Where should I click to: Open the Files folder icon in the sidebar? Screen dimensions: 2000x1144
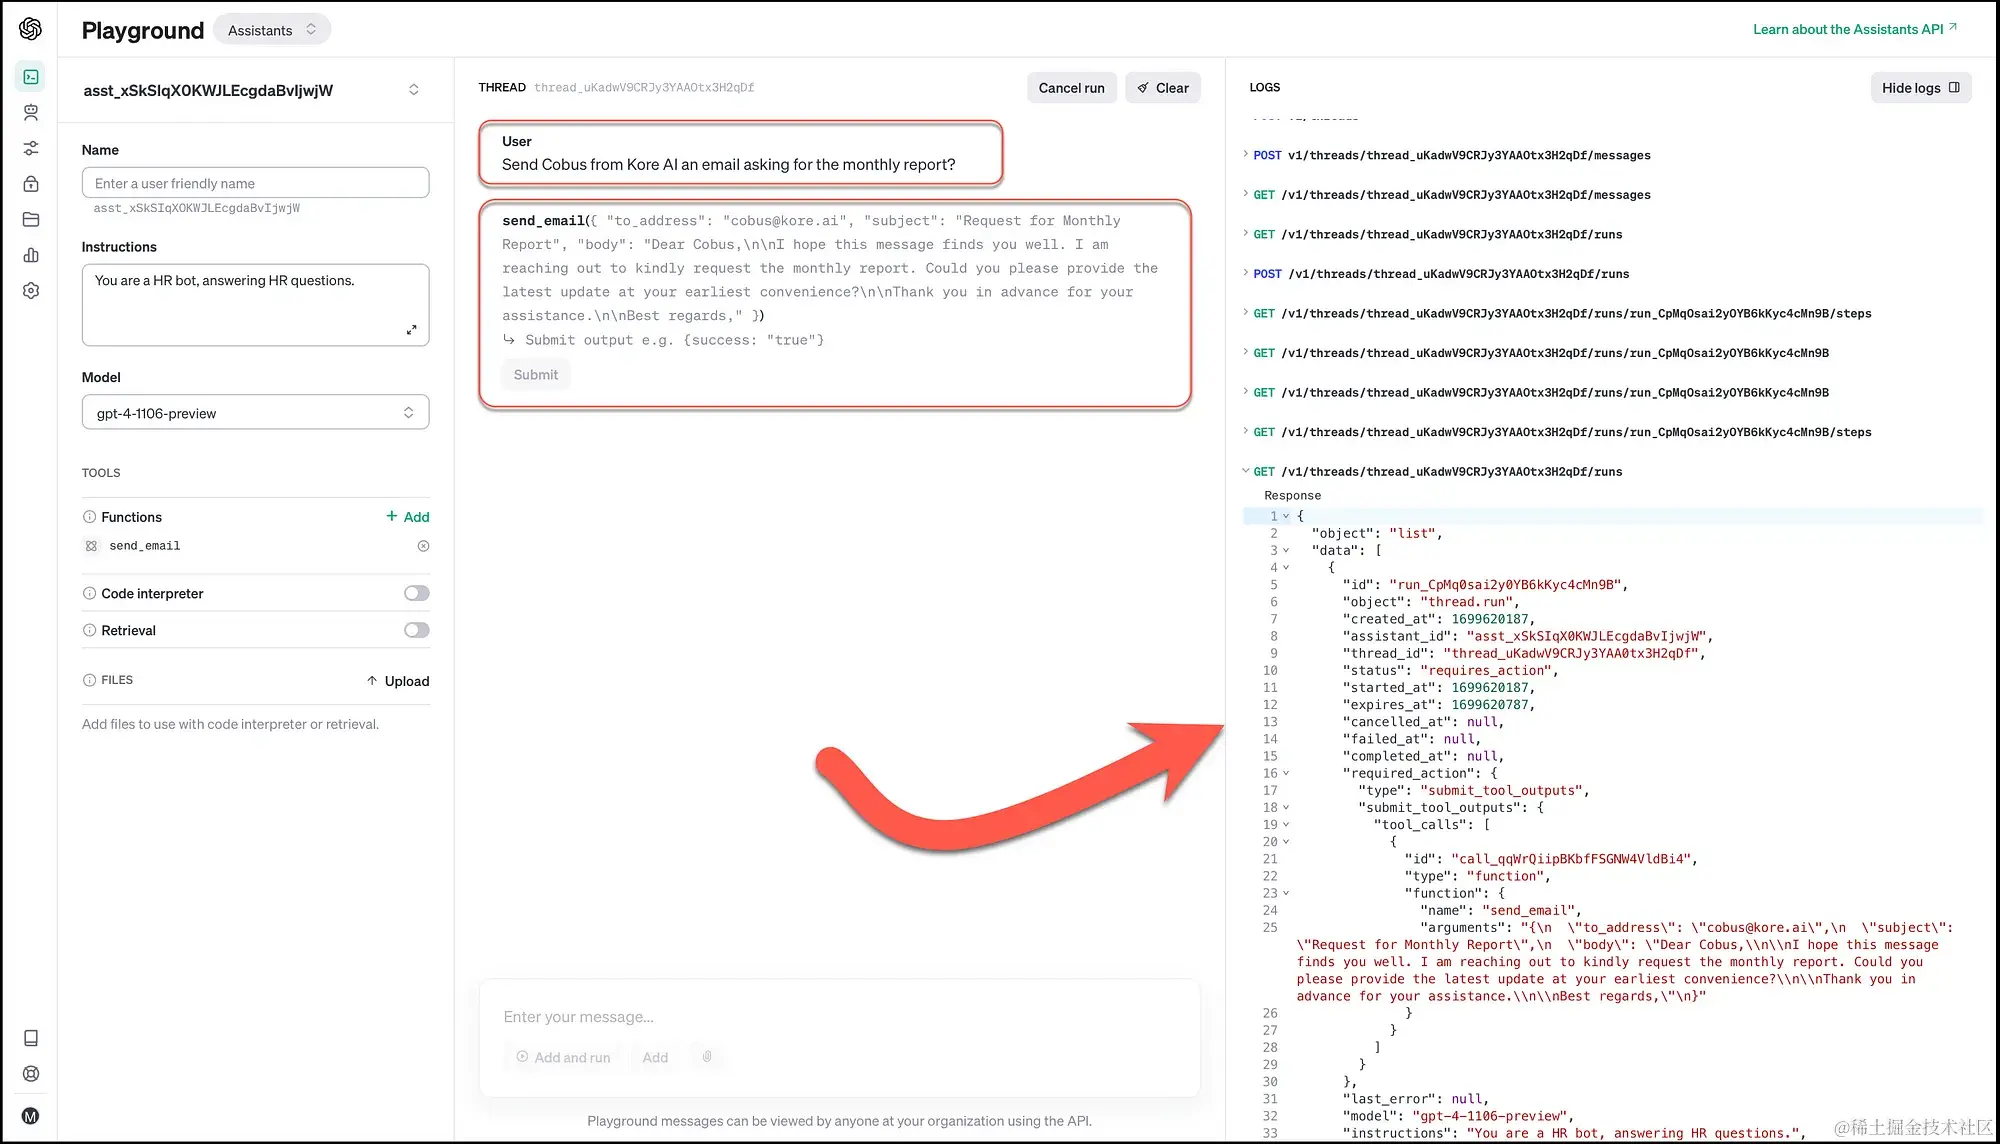tap(31, 220)
